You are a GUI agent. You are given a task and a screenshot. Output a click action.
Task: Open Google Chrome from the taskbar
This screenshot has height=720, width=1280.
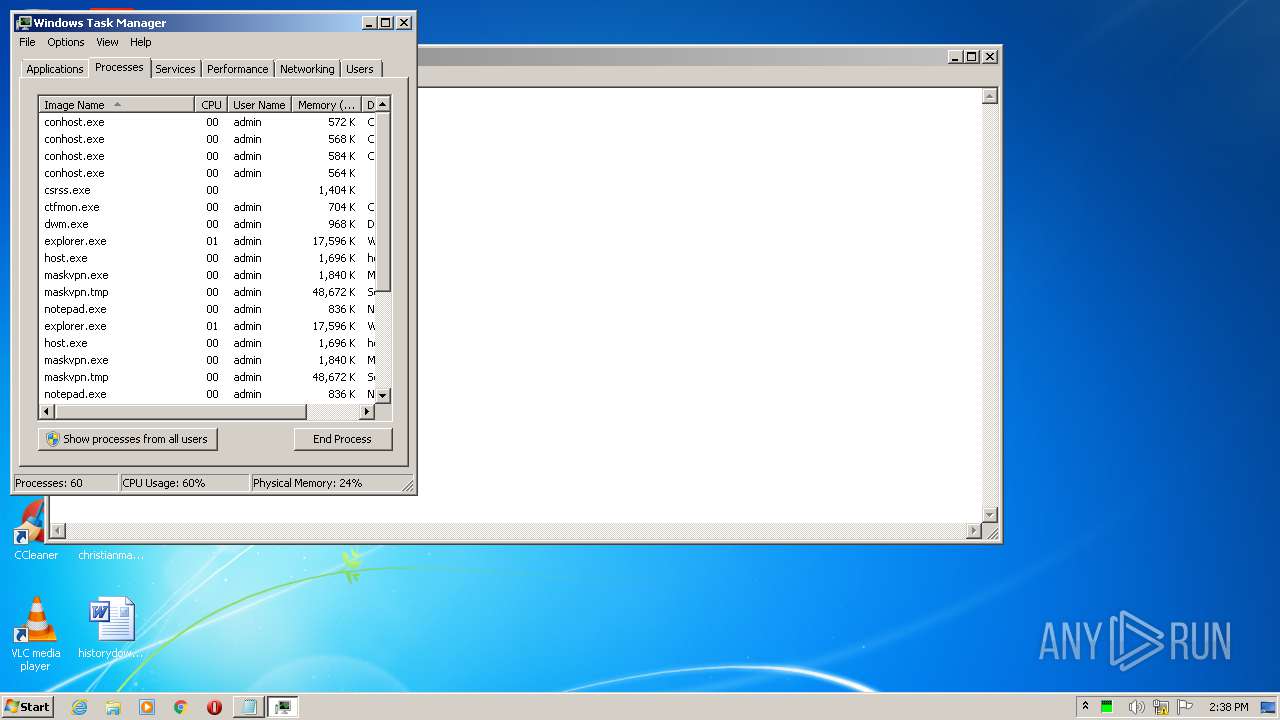click(x=181, y=707)
